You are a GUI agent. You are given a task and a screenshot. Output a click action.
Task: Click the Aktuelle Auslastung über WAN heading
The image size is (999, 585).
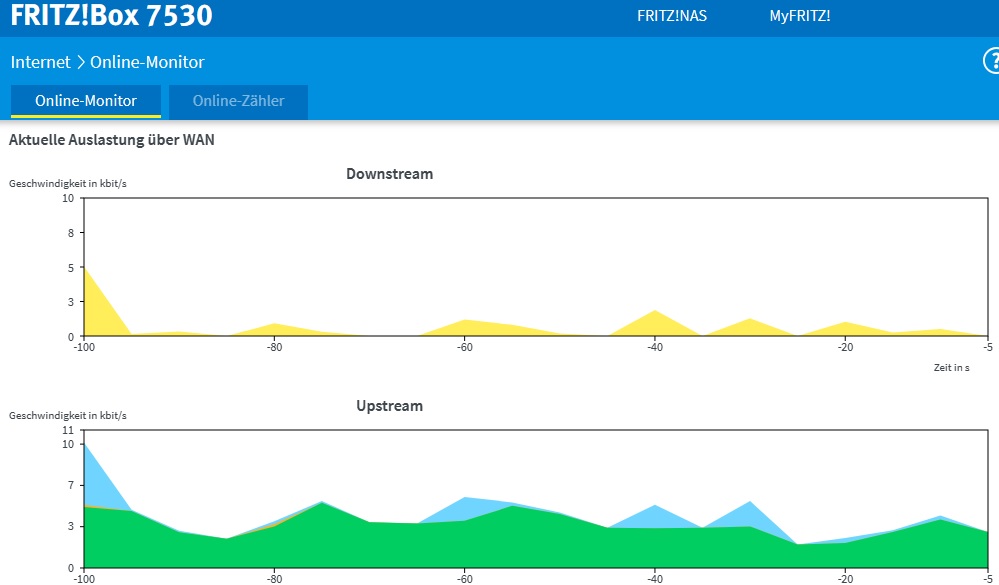[x=111, y=140]
